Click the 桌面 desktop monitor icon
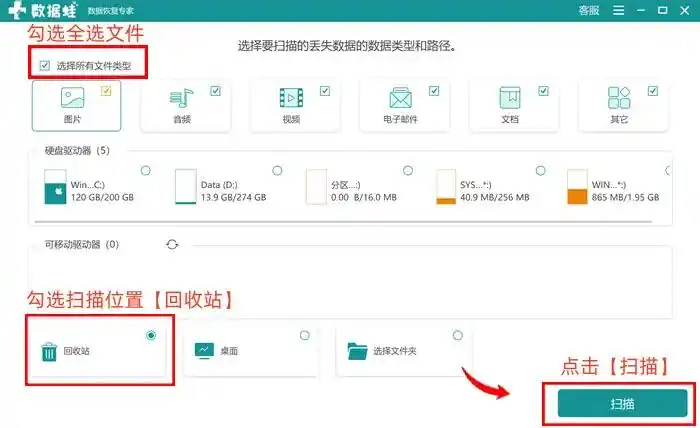The image size is (700, 428). coord(204,351)
